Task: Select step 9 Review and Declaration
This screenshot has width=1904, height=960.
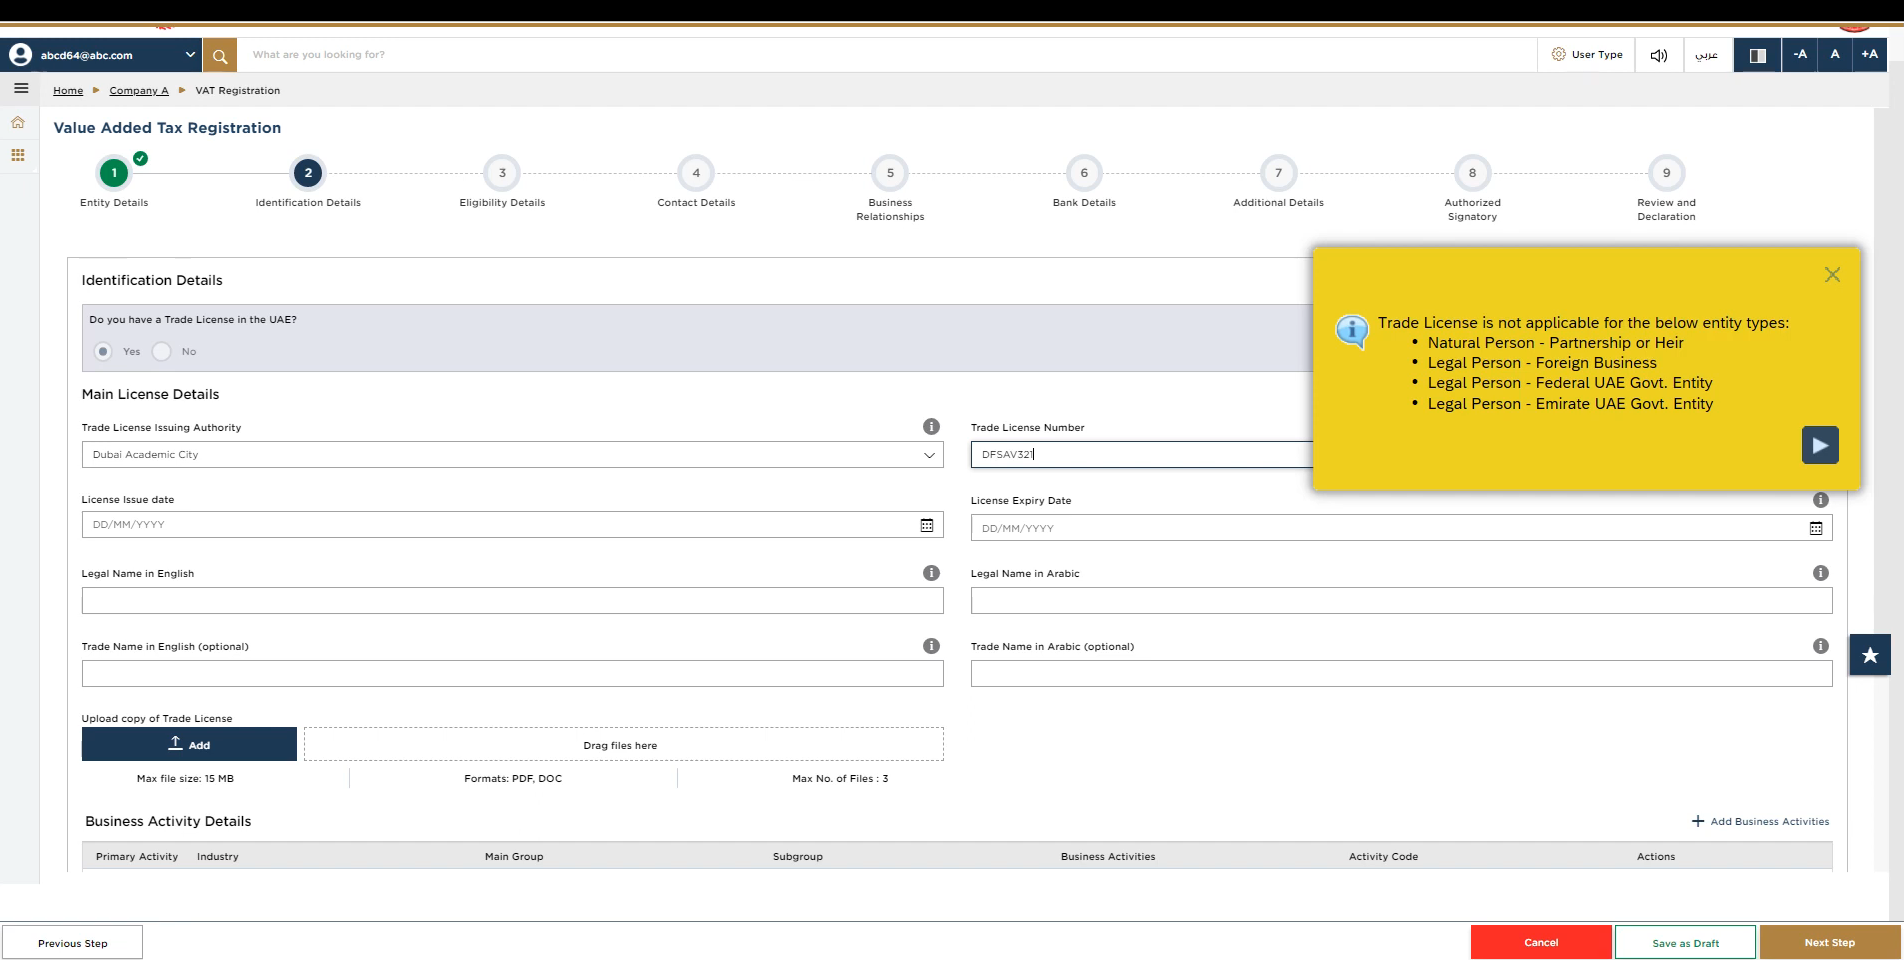Action: coord(1666,173)
